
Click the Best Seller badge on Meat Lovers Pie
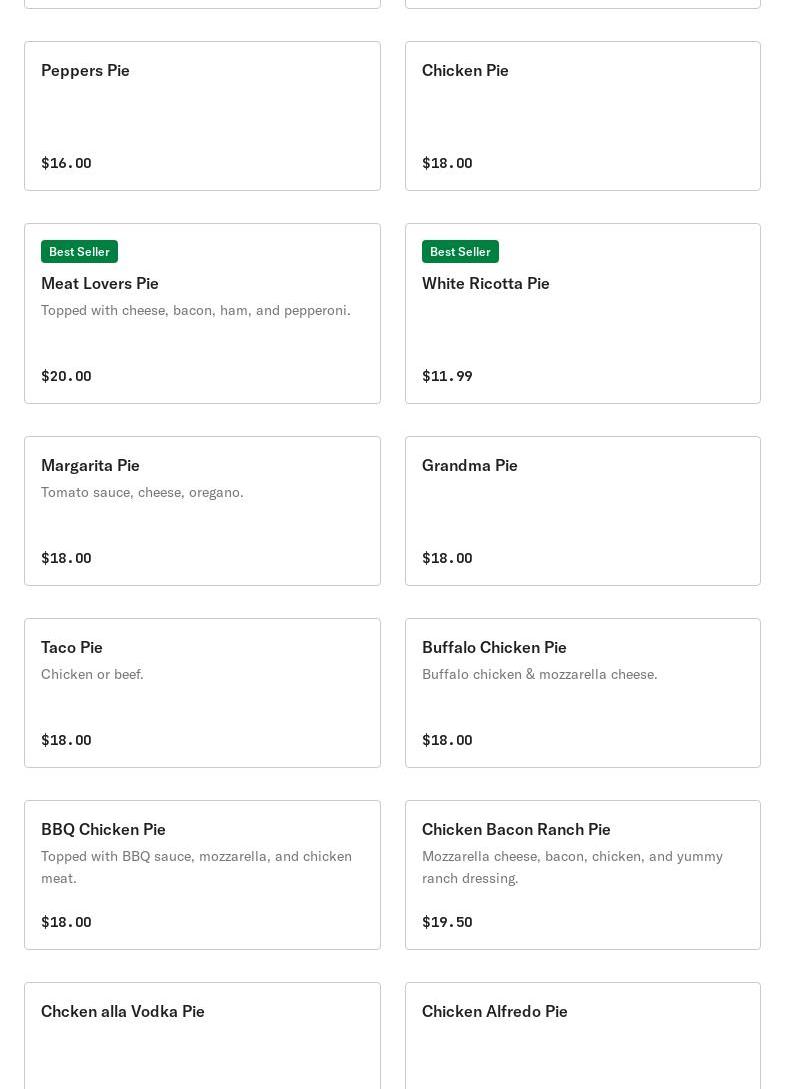click(79, 251)
